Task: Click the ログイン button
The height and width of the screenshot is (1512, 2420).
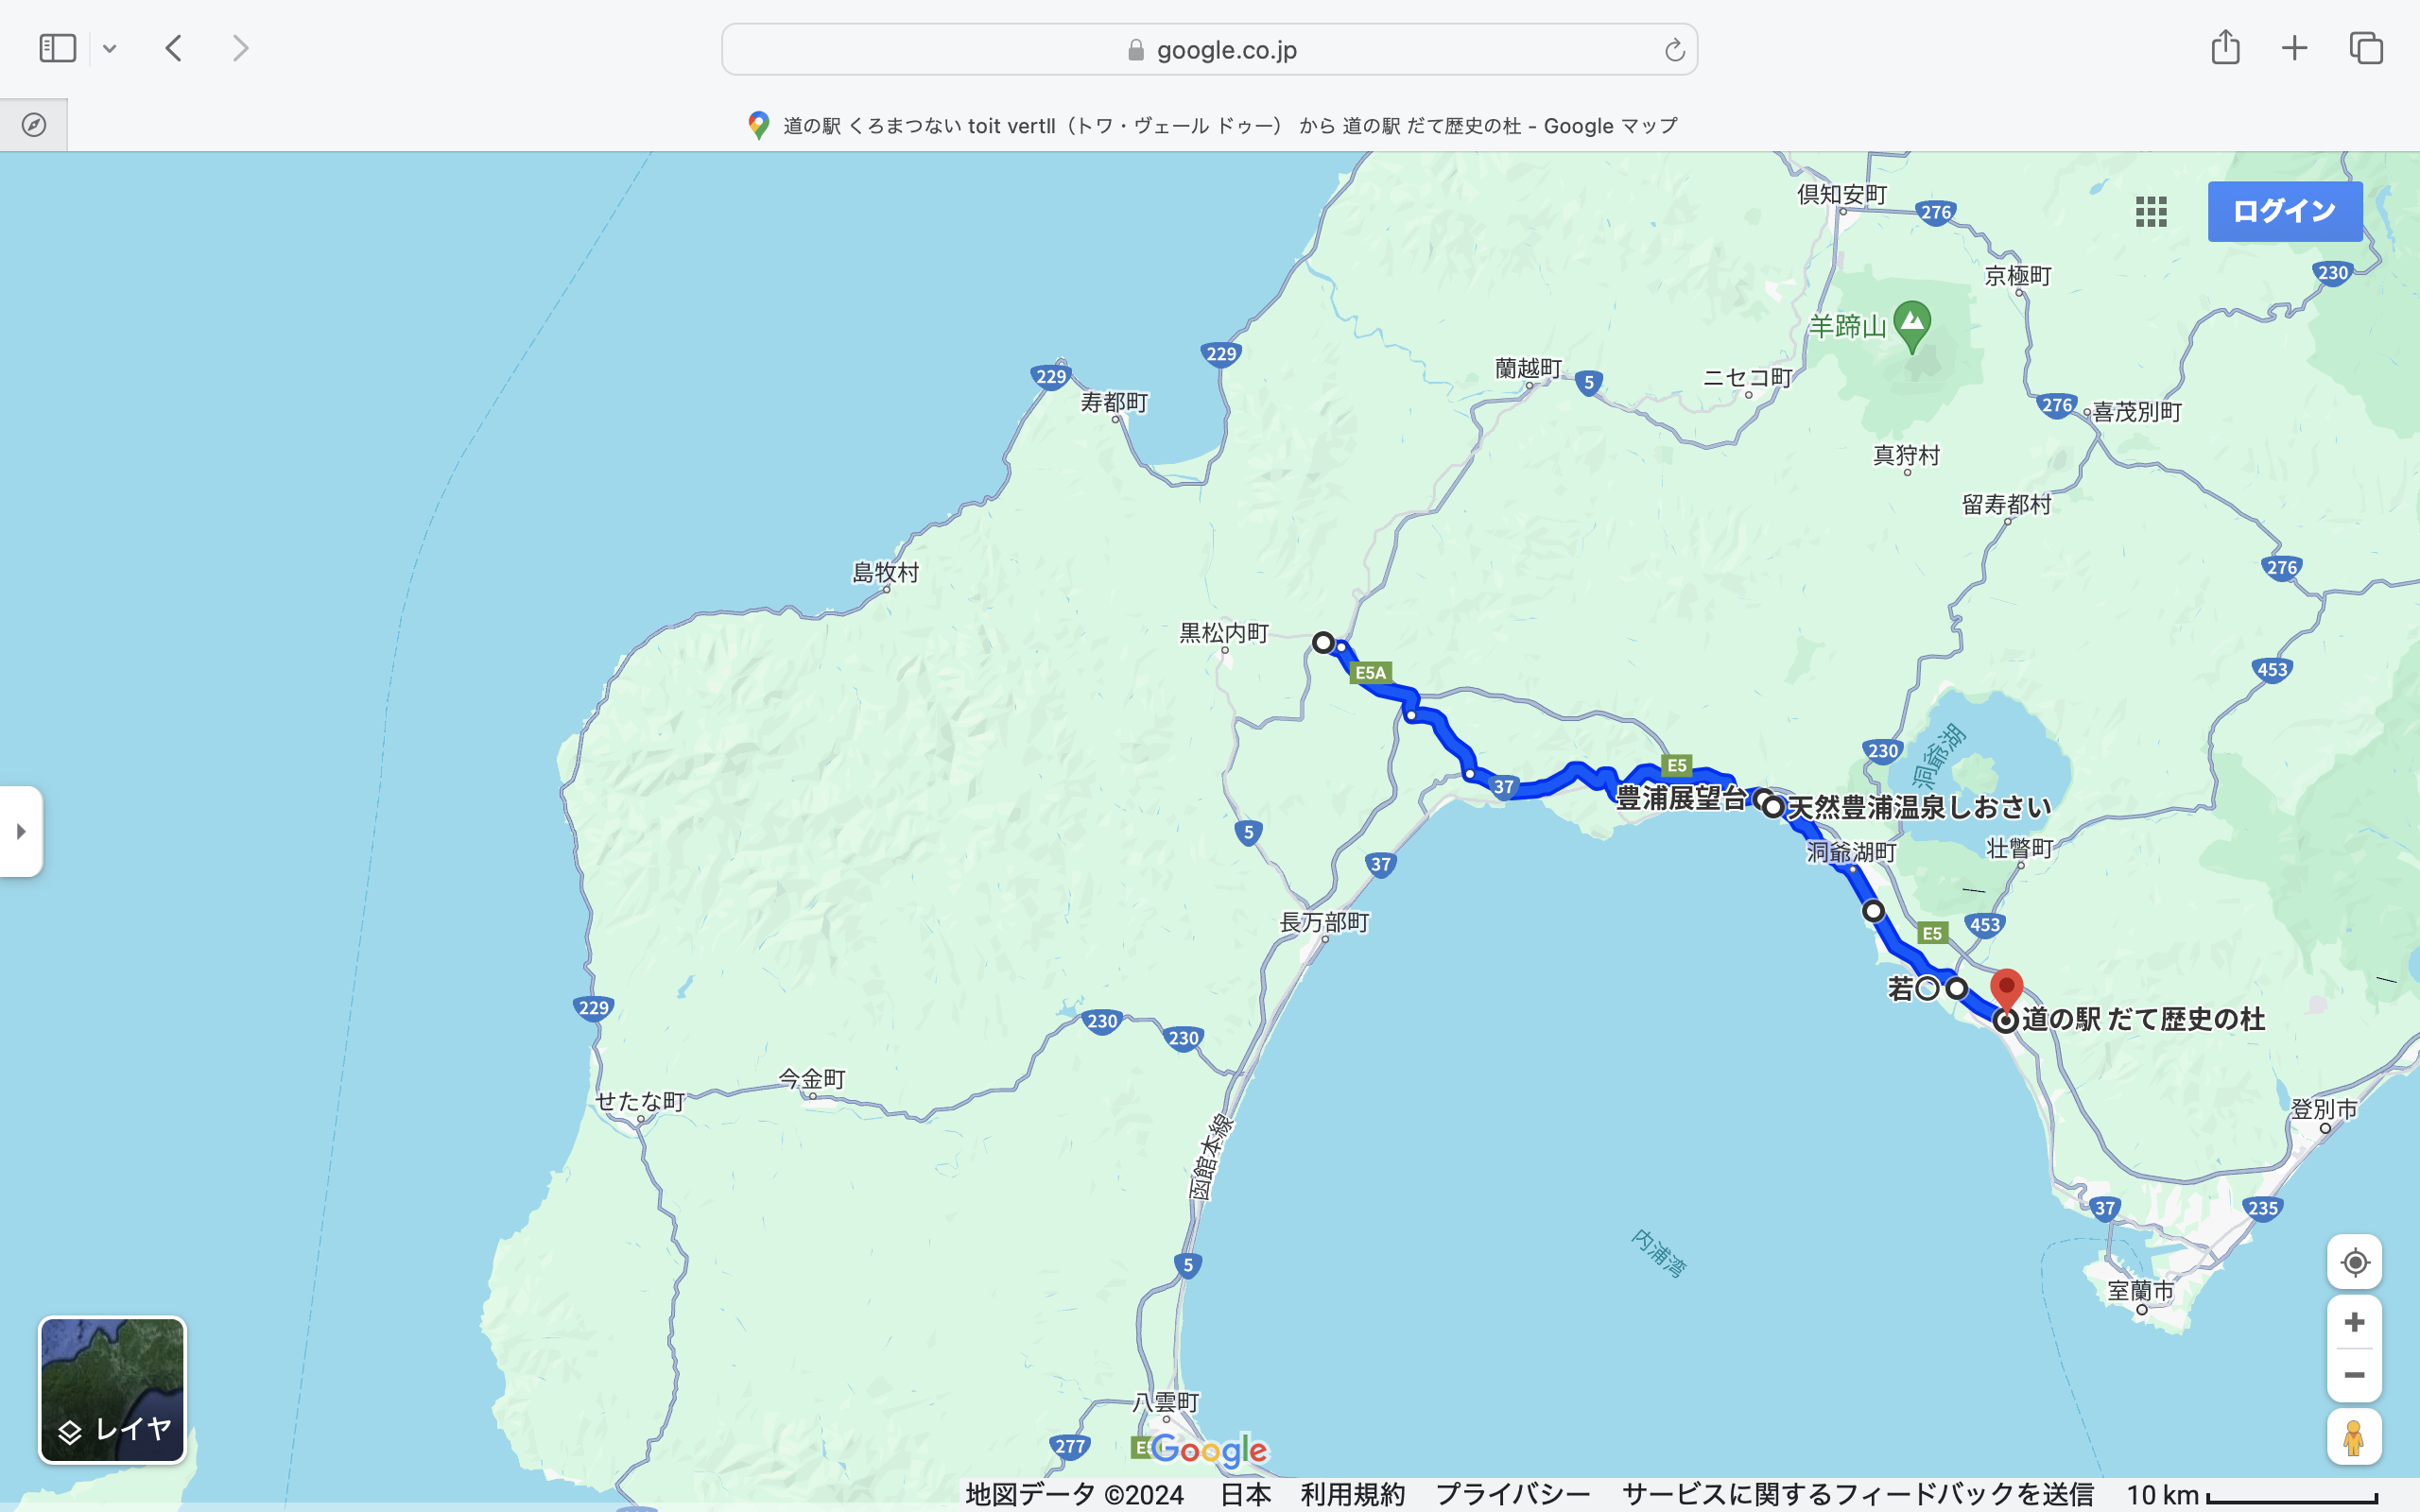Action: click(x=2284, y=211)
